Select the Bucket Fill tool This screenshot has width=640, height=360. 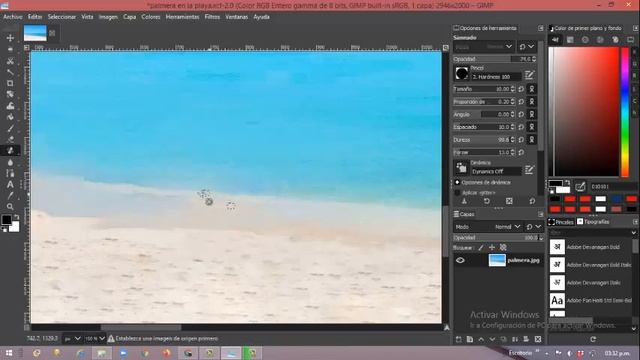coord(10,117)
